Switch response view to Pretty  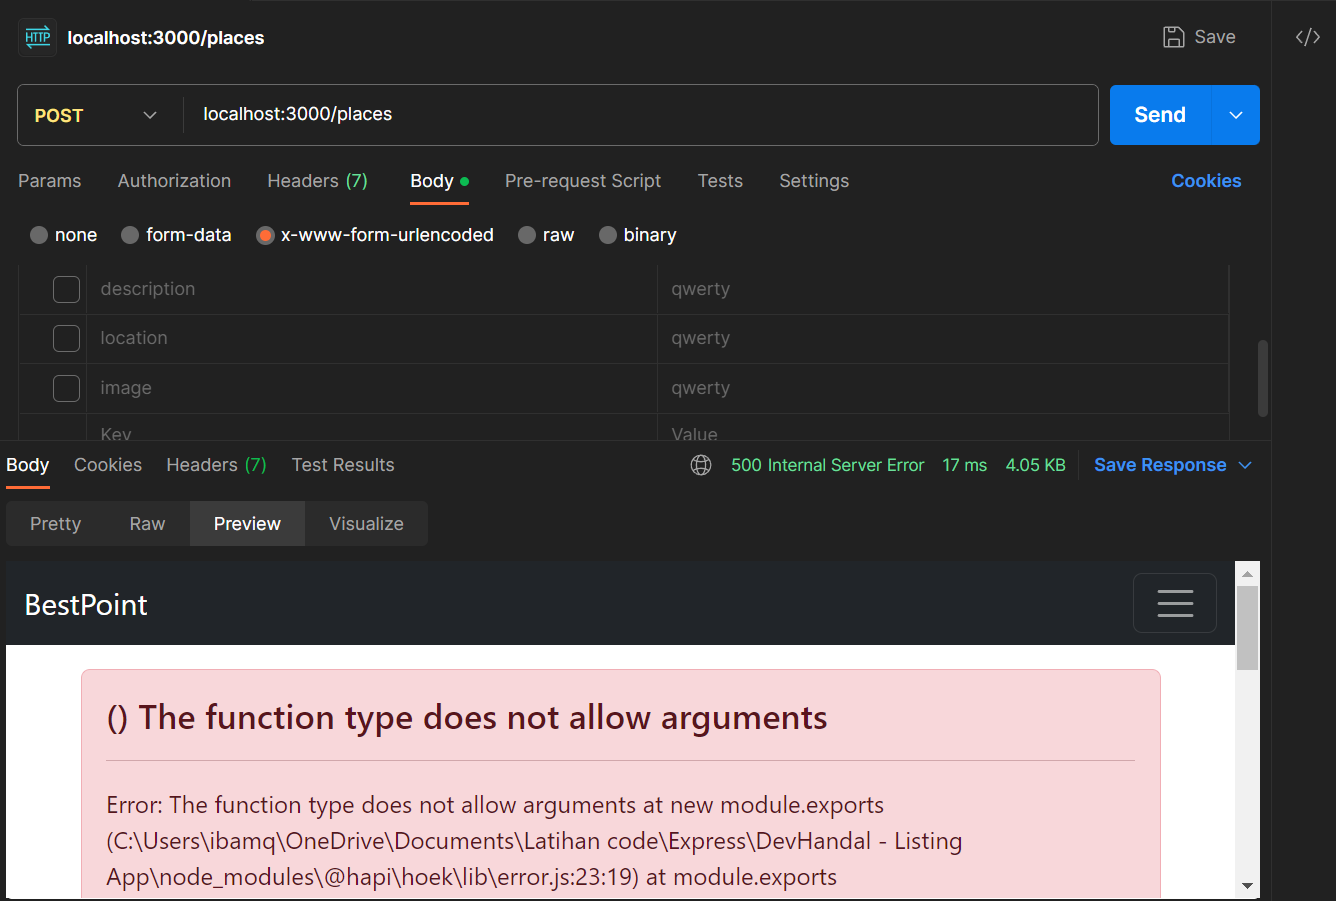55,524
